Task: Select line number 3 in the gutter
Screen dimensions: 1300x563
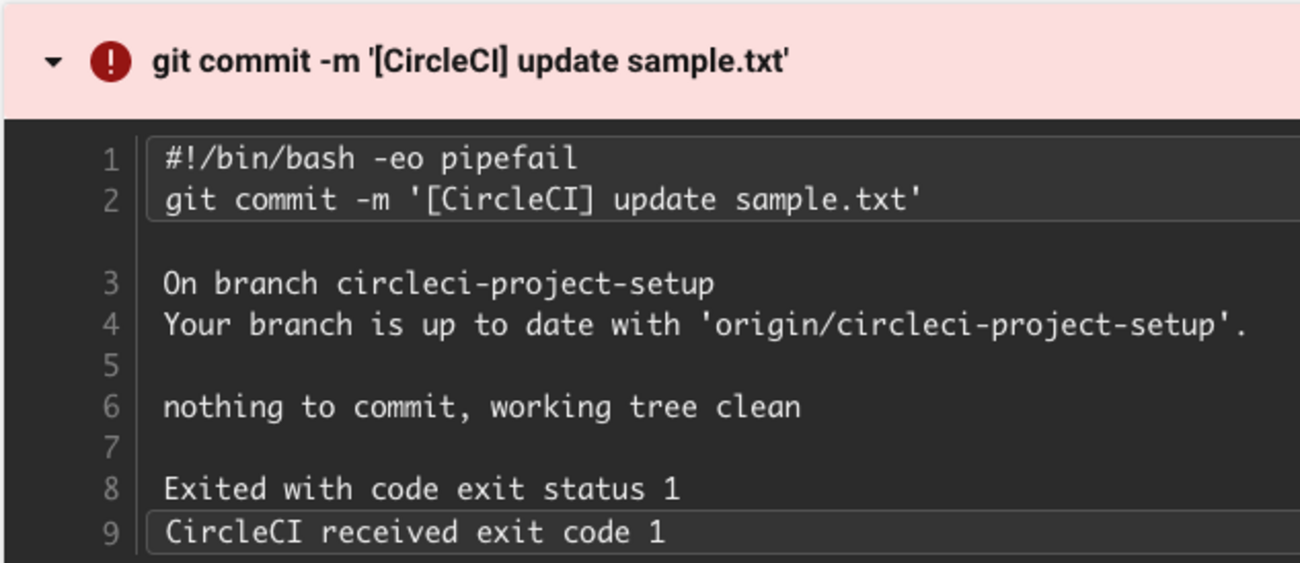Action: point(110,284)
